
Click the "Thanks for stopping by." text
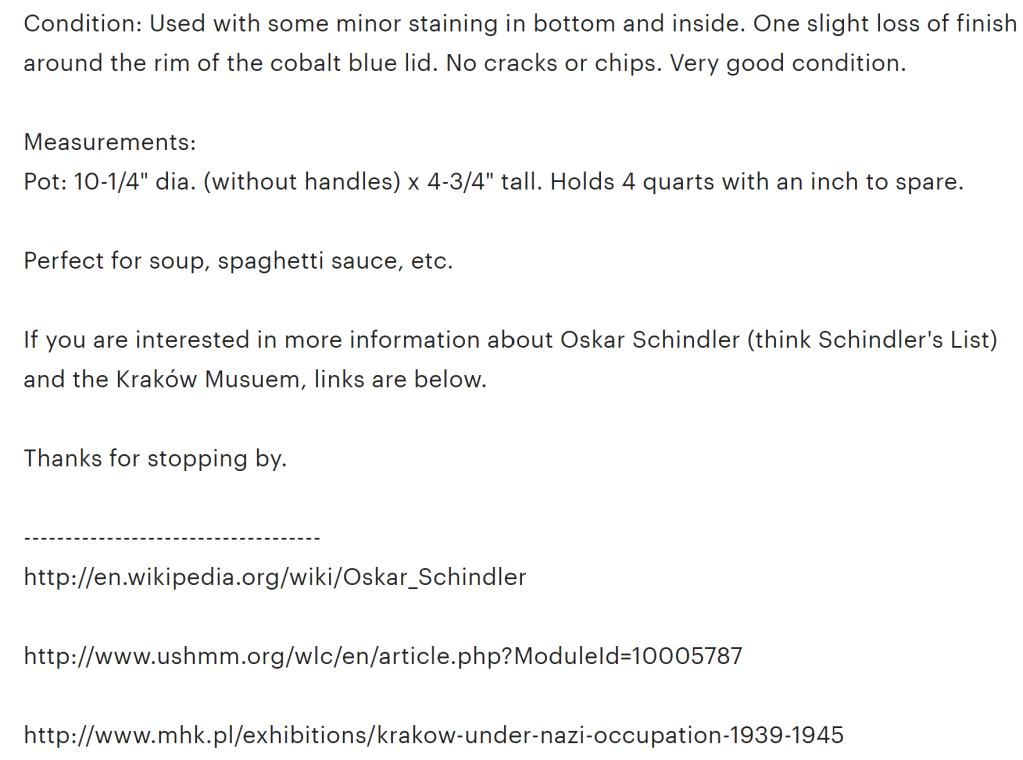(x=155, y=458)
